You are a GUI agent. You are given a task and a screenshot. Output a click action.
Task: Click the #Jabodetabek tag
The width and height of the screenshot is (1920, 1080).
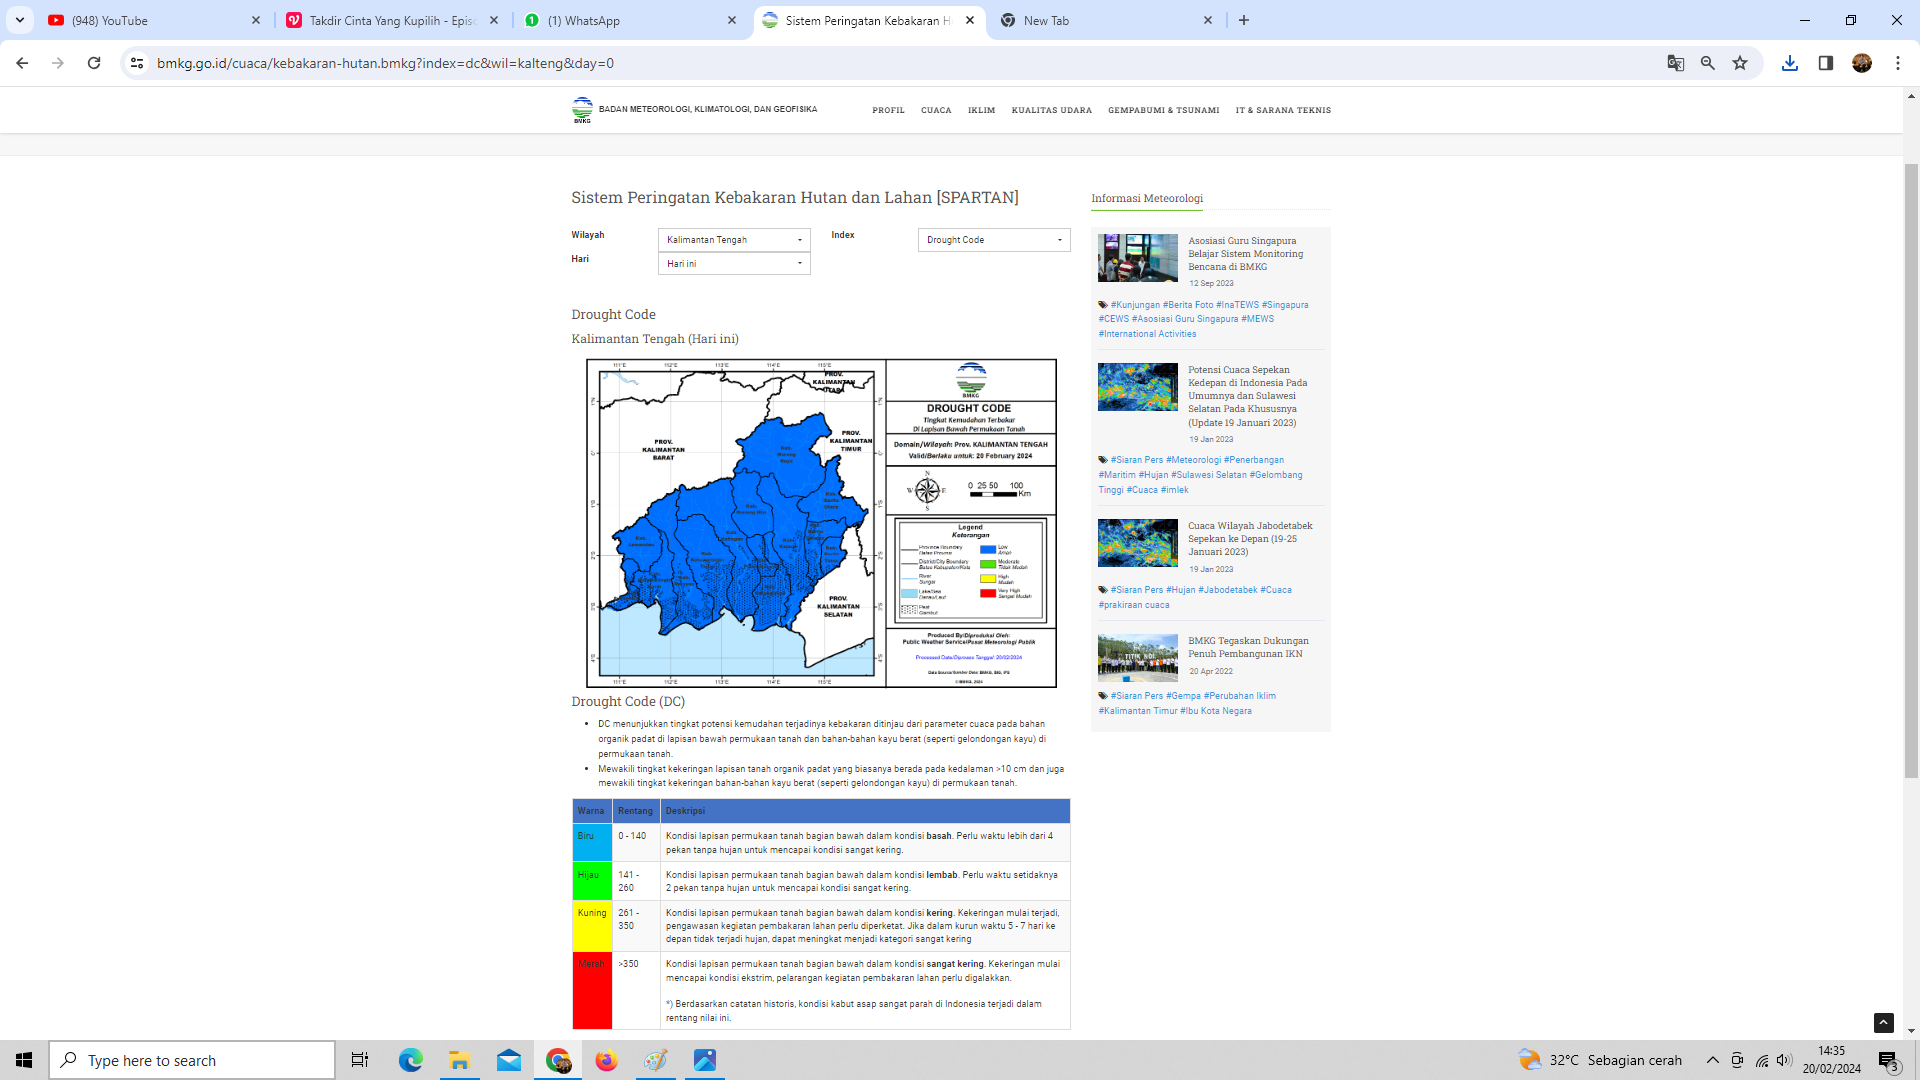click(x=1228, y=590)
